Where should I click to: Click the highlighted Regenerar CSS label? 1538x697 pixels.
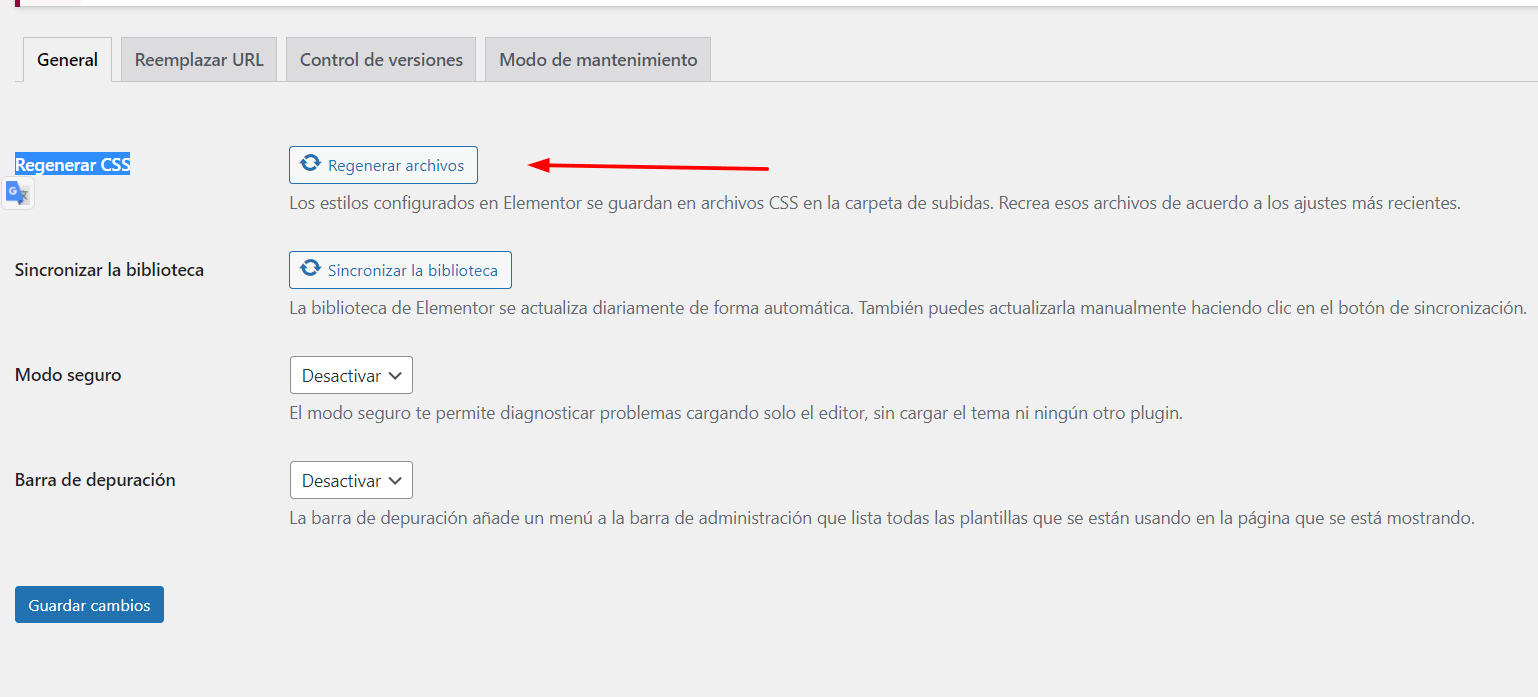pyautogui.click(x=73, y=165)
